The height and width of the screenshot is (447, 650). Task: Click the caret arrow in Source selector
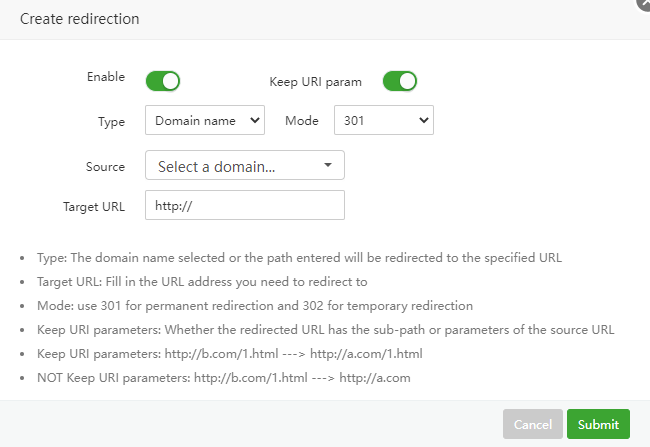point(327,166)
